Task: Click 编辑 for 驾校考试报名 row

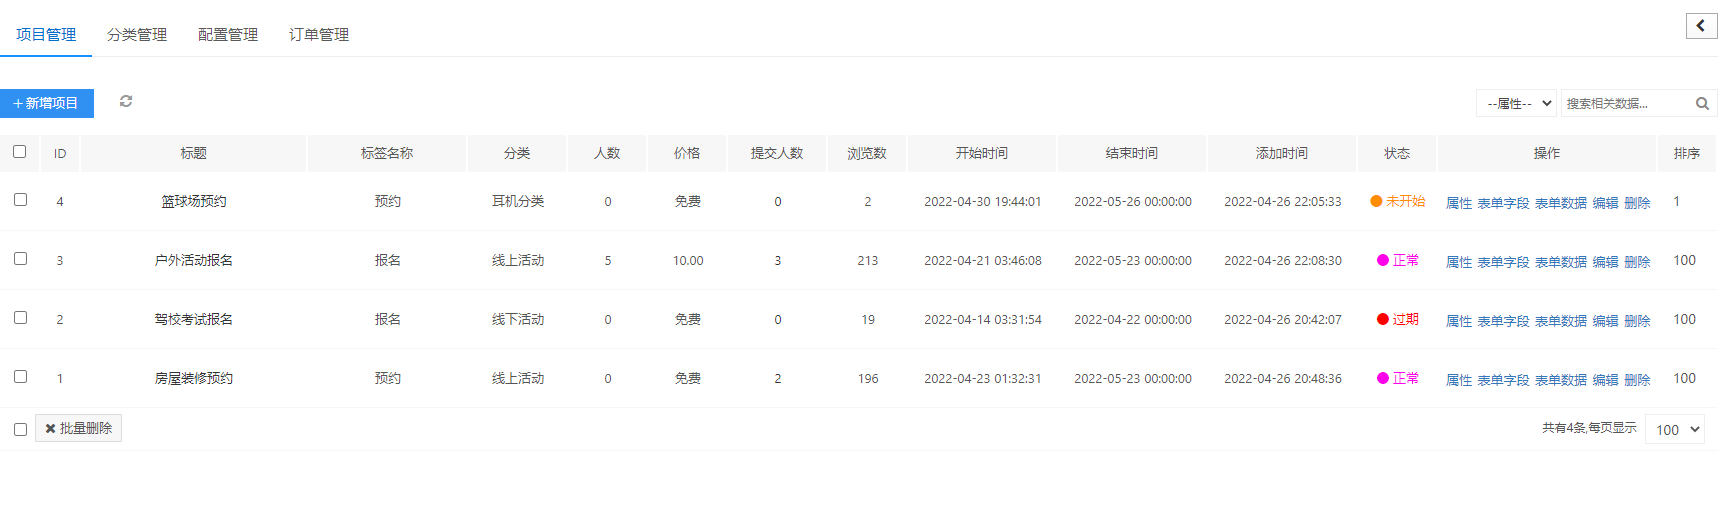Action: (x=1606, y=321)
